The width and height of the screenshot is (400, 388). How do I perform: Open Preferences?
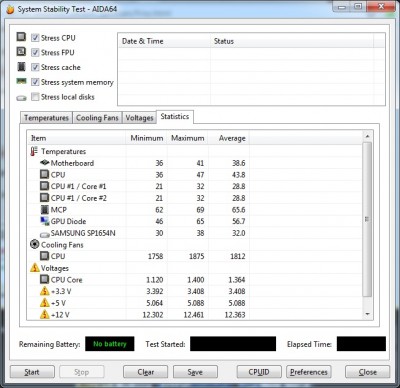309,372
